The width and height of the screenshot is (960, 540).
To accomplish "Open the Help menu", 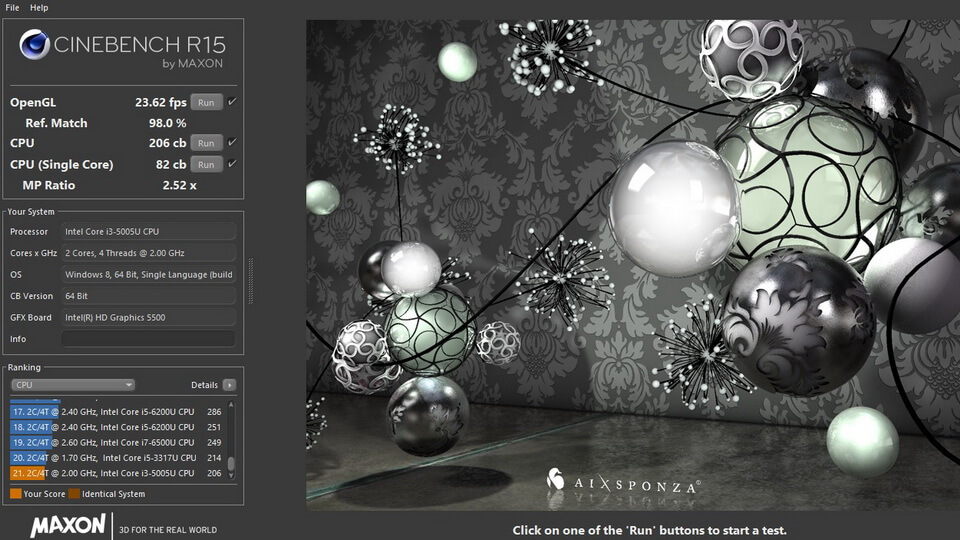I will click(x=39, y=8).
